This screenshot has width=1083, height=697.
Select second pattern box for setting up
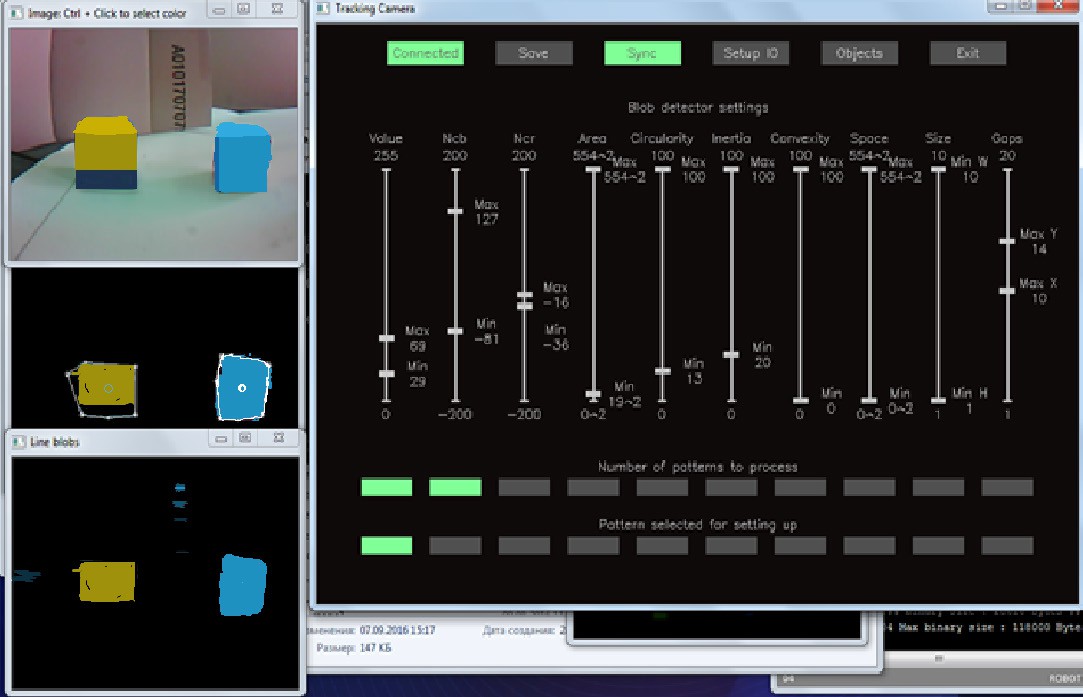(455, 546)
